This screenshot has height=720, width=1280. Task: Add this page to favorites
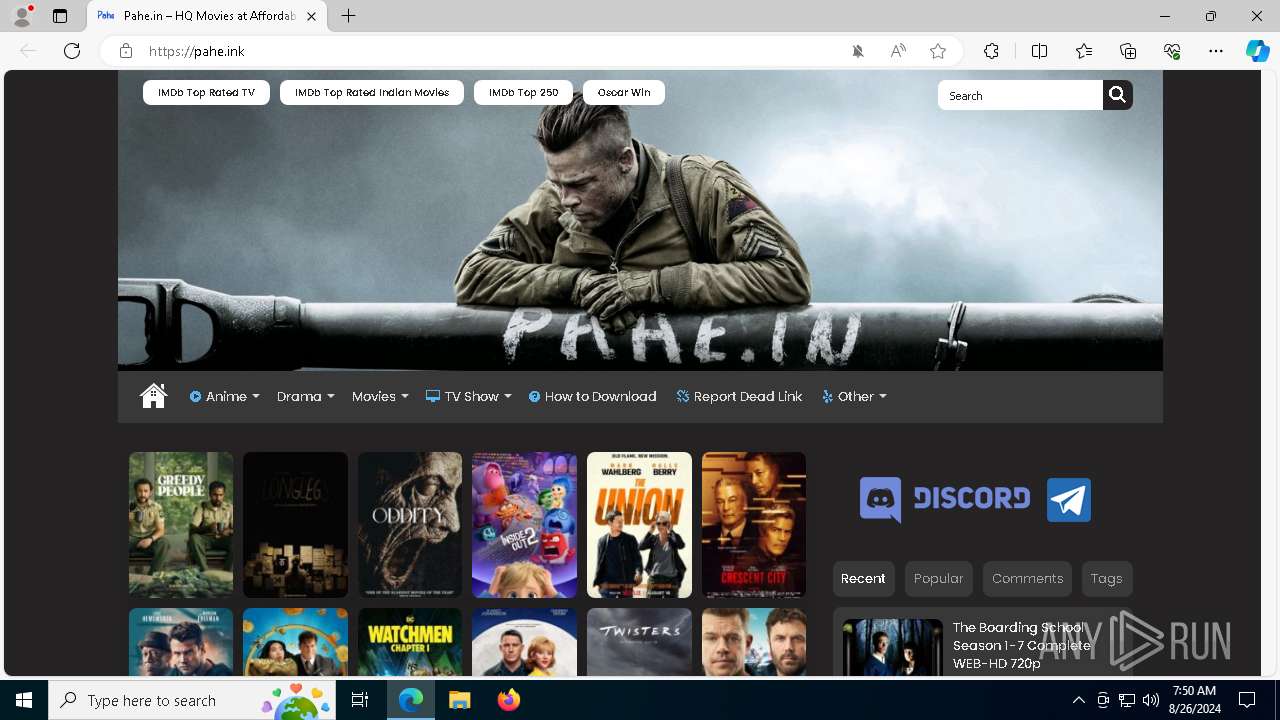(938, 51)
